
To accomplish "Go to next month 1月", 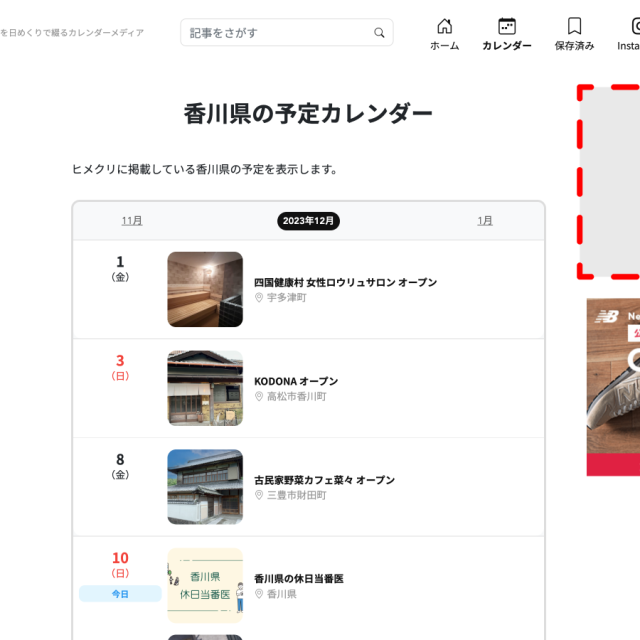I will click(485, 221).
